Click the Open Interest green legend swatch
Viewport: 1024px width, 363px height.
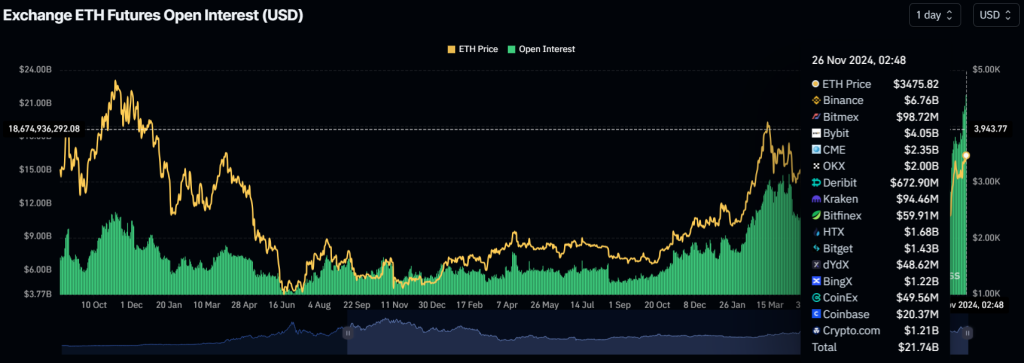511,49
